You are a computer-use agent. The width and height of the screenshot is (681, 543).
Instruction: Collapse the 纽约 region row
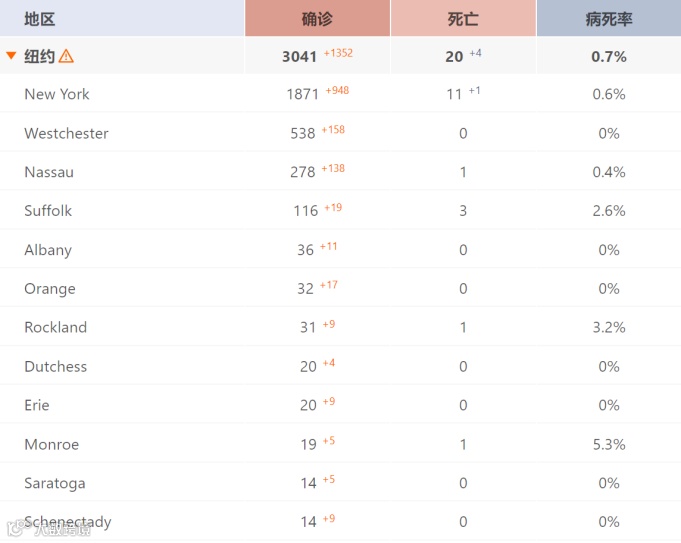click(x=11, y=56)
